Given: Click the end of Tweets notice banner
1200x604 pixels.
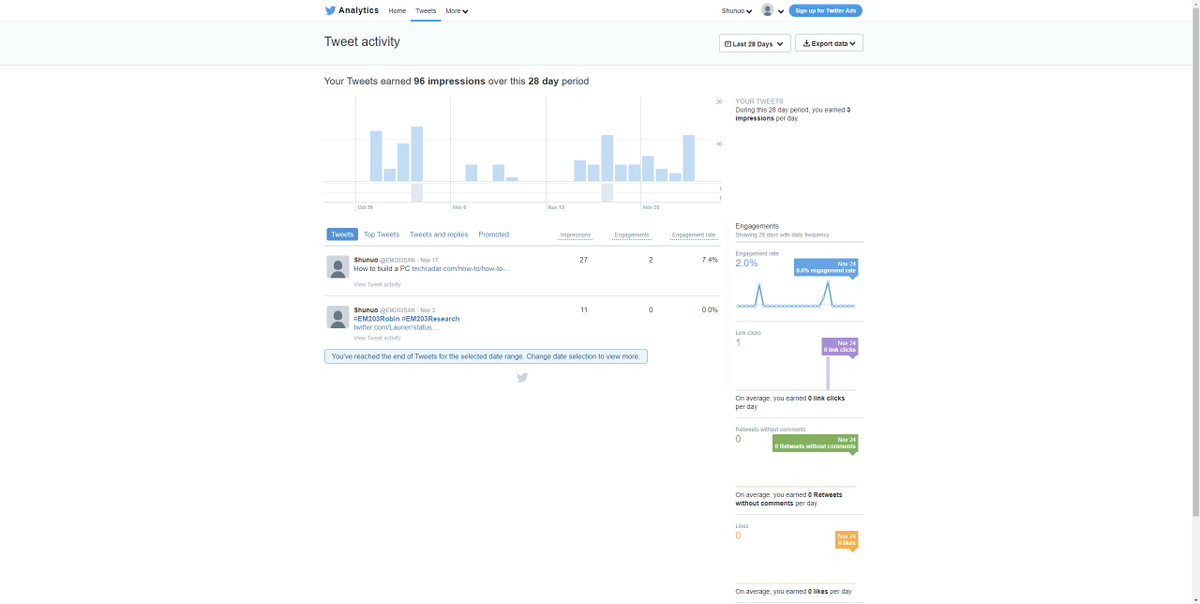Looking at the screenshot, I should pos(486,356).
